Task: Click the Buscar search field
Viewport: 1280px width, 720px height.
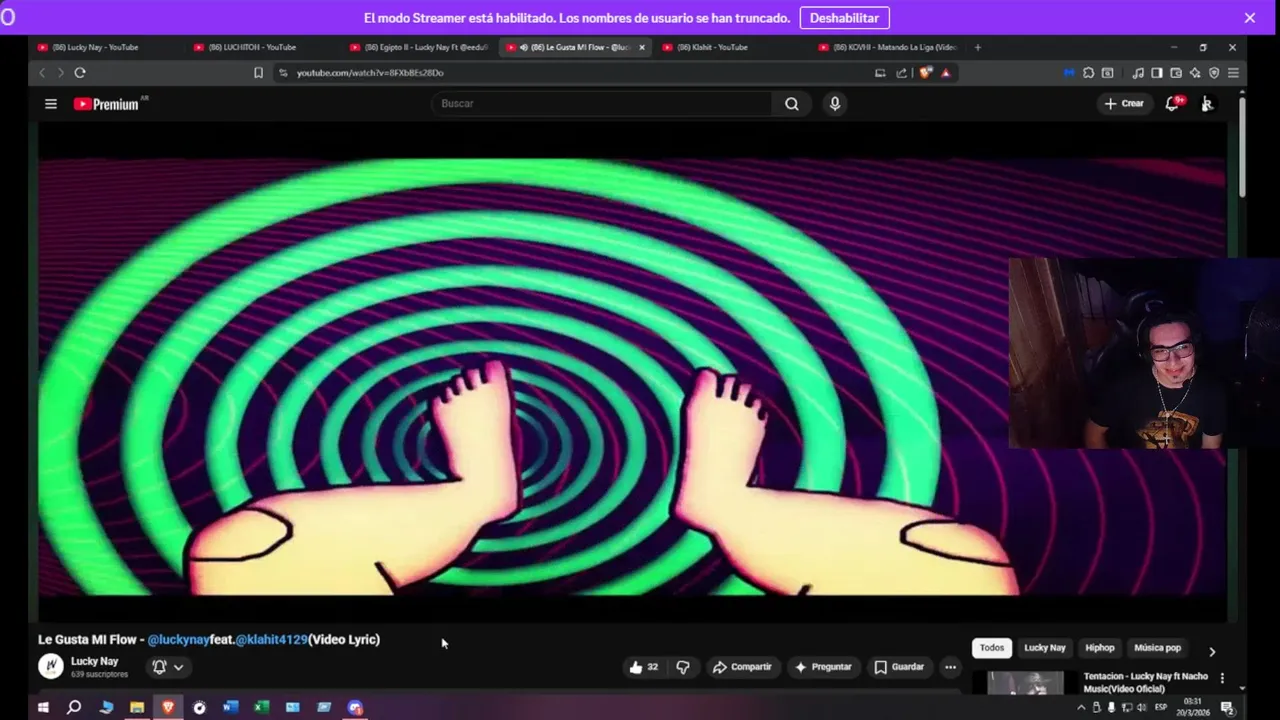Action: (x=601, y=103)
